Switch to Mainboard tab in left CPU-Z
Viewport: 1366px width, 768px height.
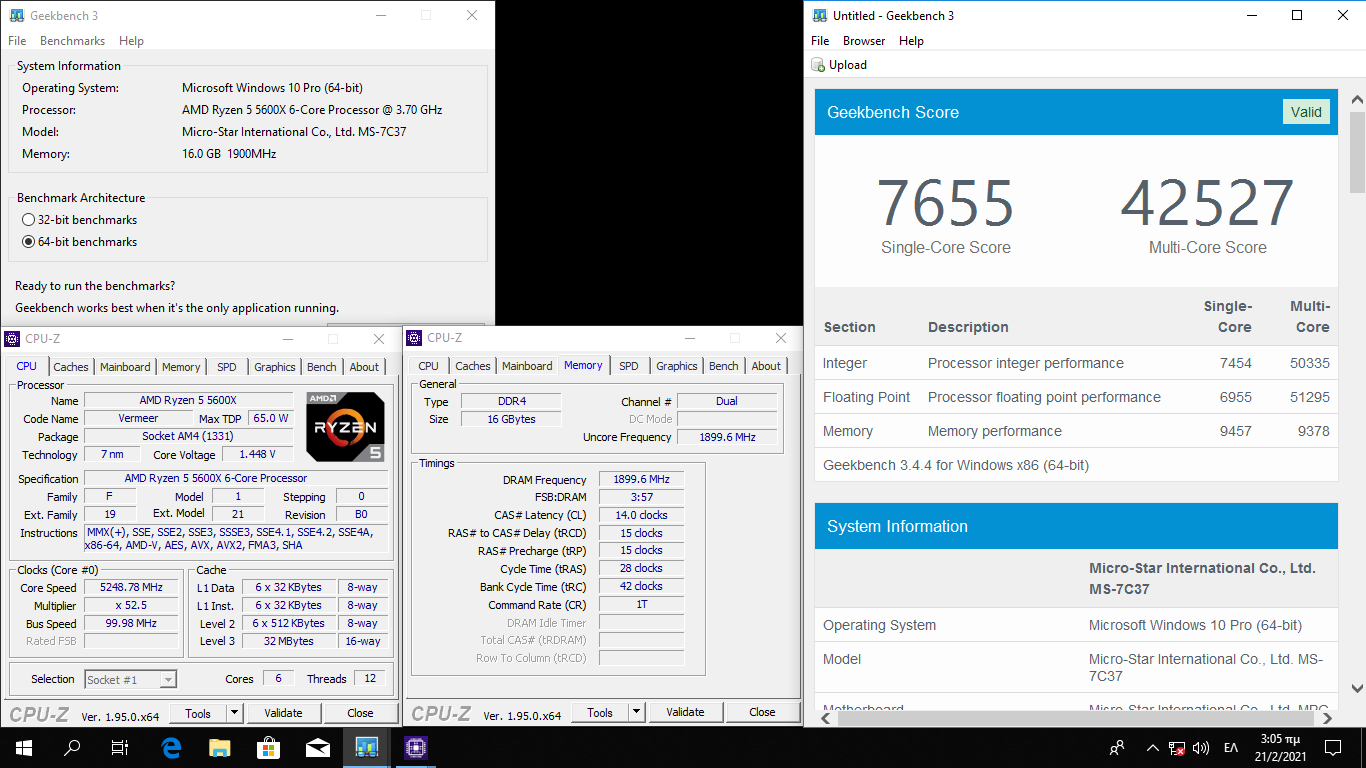[x=125, y=367]
